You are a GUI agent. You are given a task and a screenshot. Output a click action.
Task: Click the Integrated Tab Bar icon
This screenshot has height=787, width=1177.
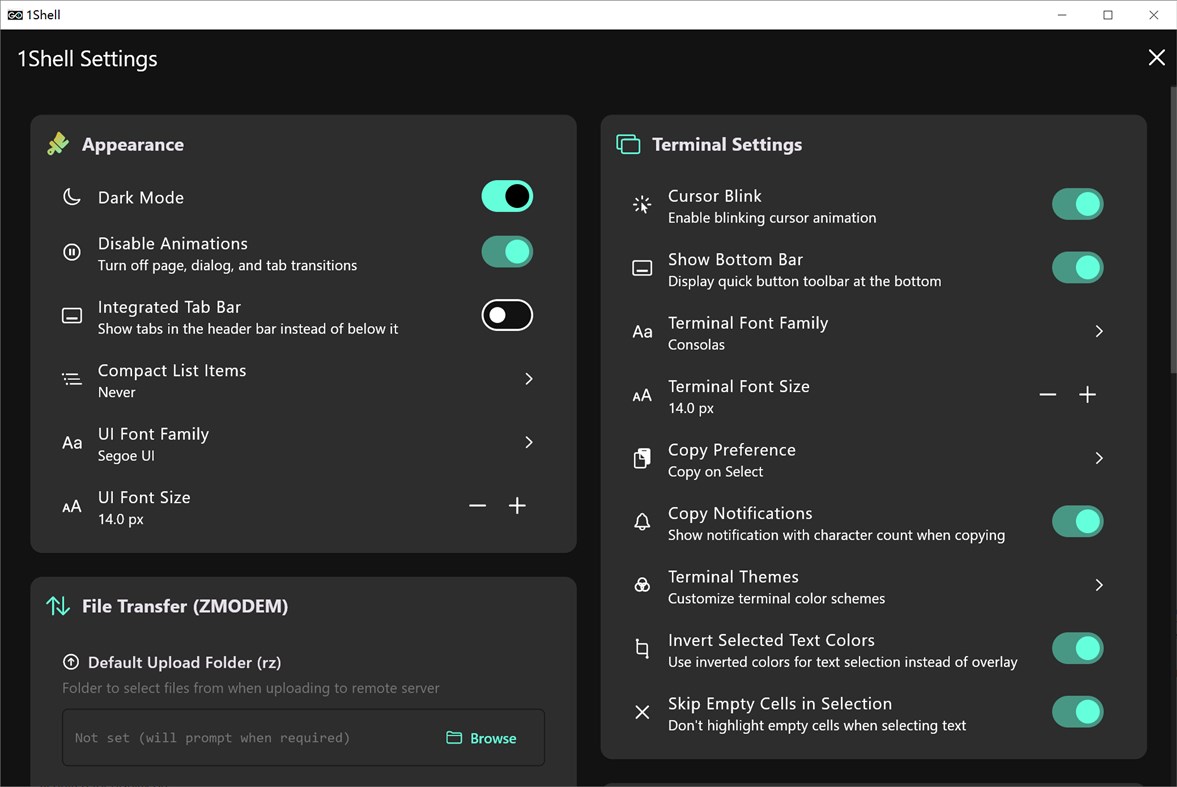click(x=71, y=315)
